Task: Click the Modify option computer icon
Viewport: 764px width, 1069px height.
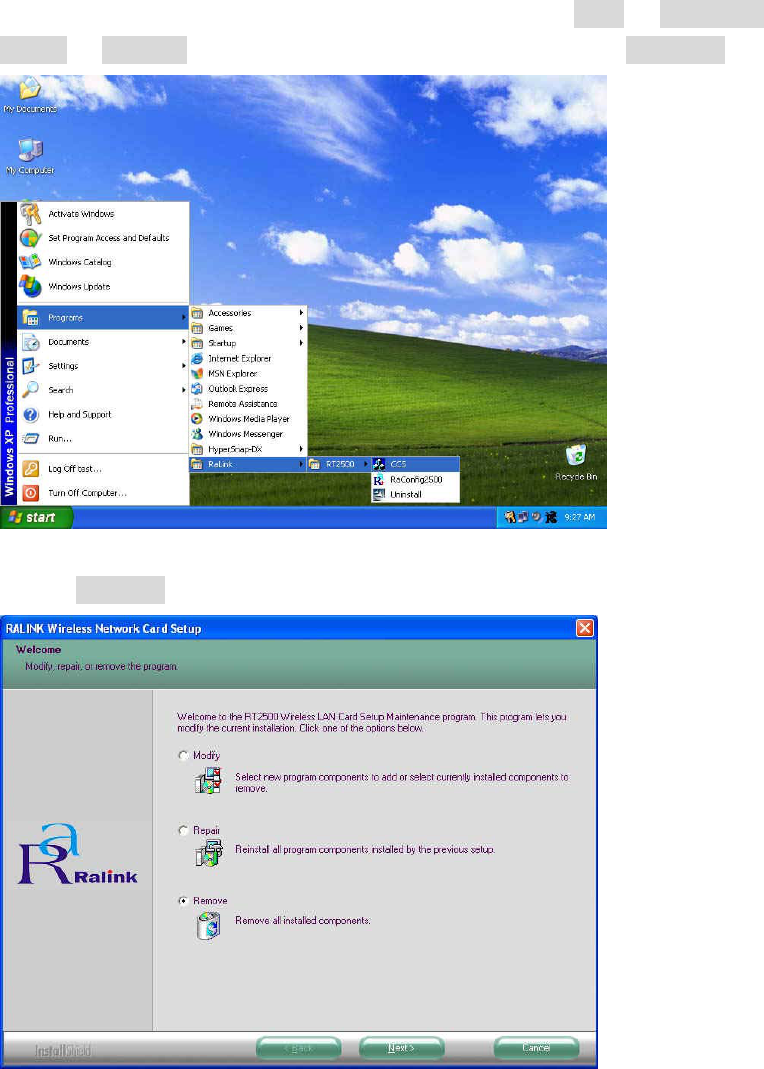Action: tap(209, 781)
